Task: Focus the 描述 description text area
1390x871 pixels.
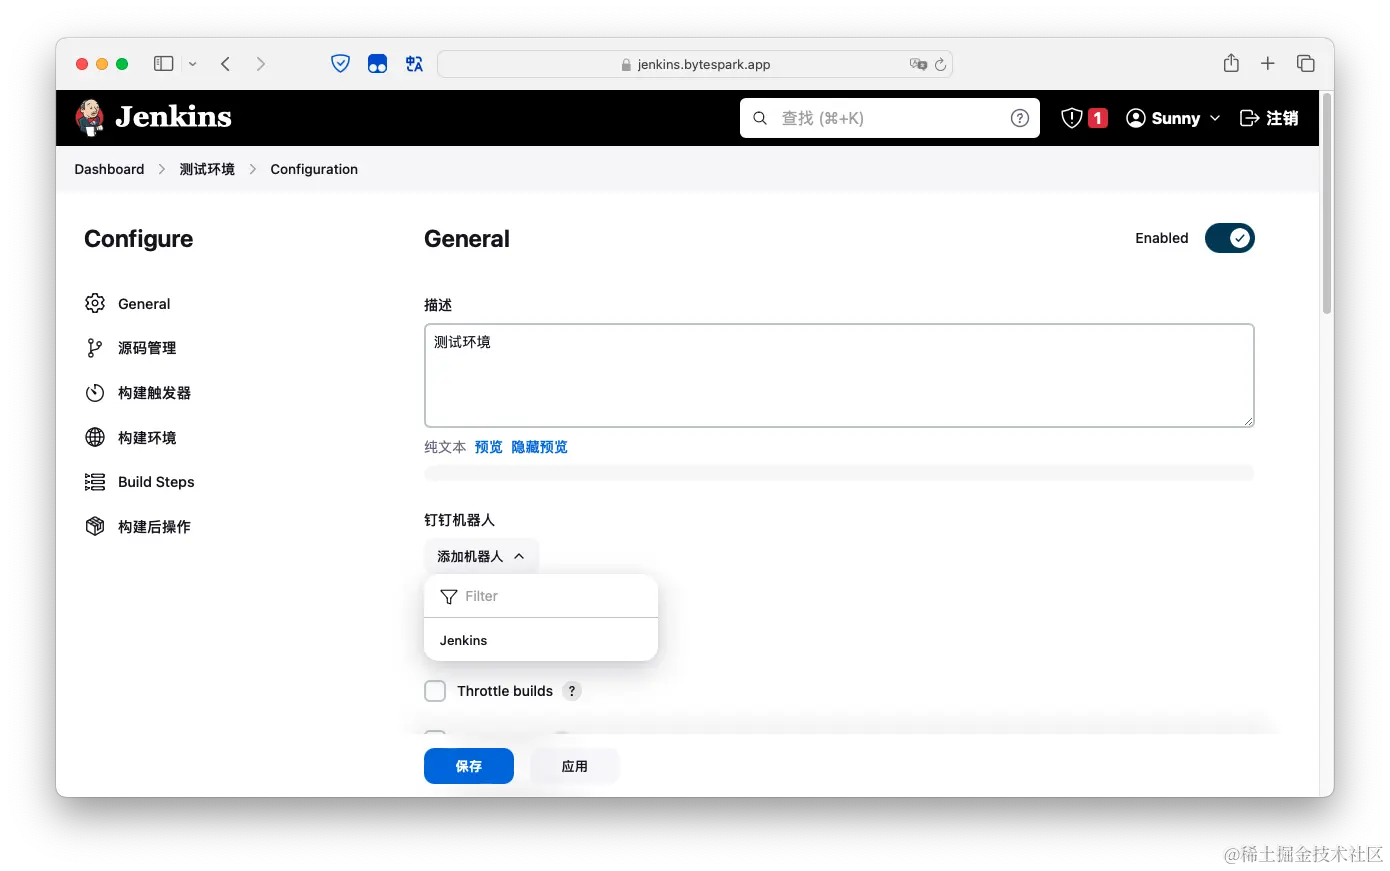Action: [x=839, y=375]
